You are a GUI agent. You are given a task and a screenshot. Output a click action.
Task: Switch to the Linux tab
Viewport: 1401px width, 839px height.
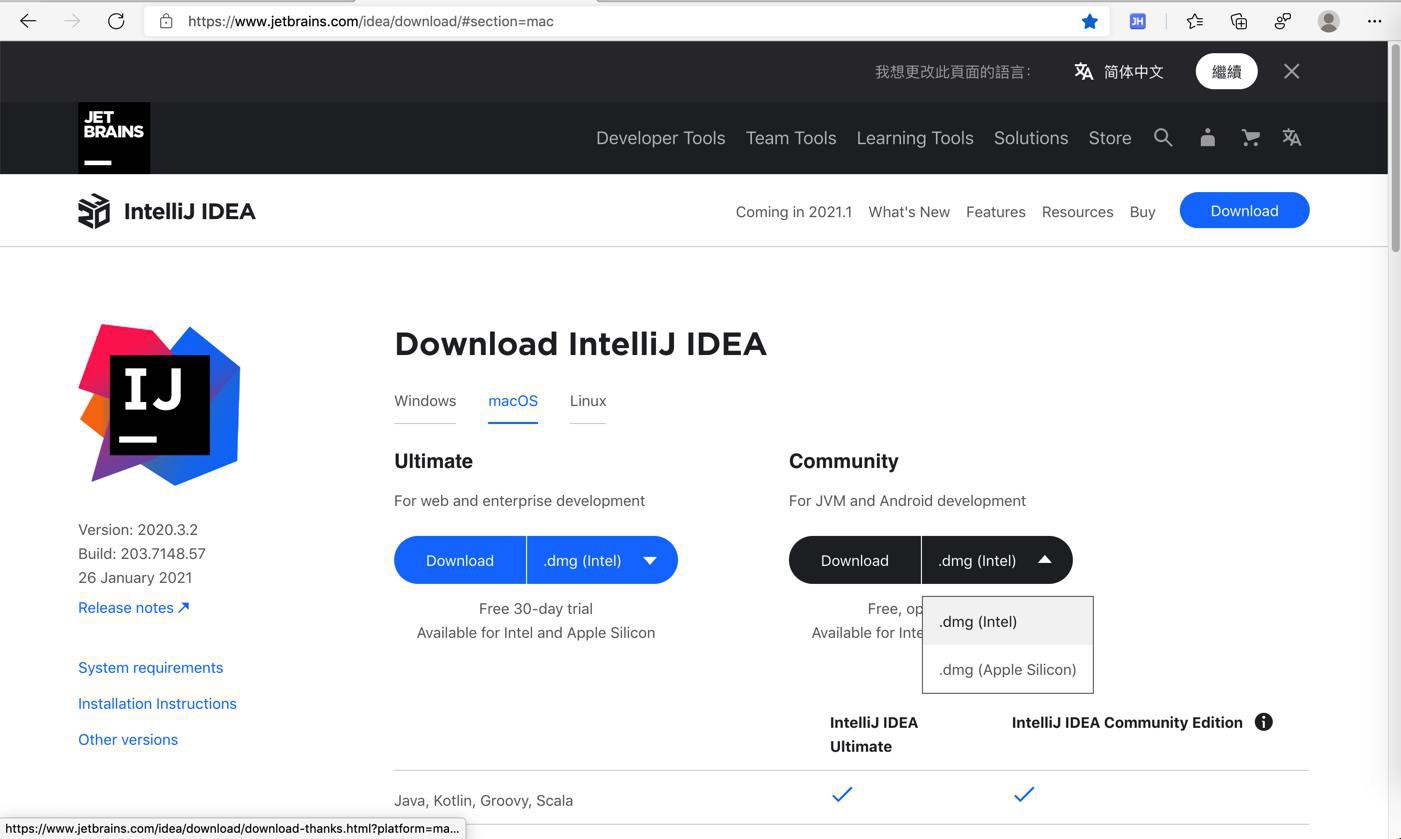588,401
